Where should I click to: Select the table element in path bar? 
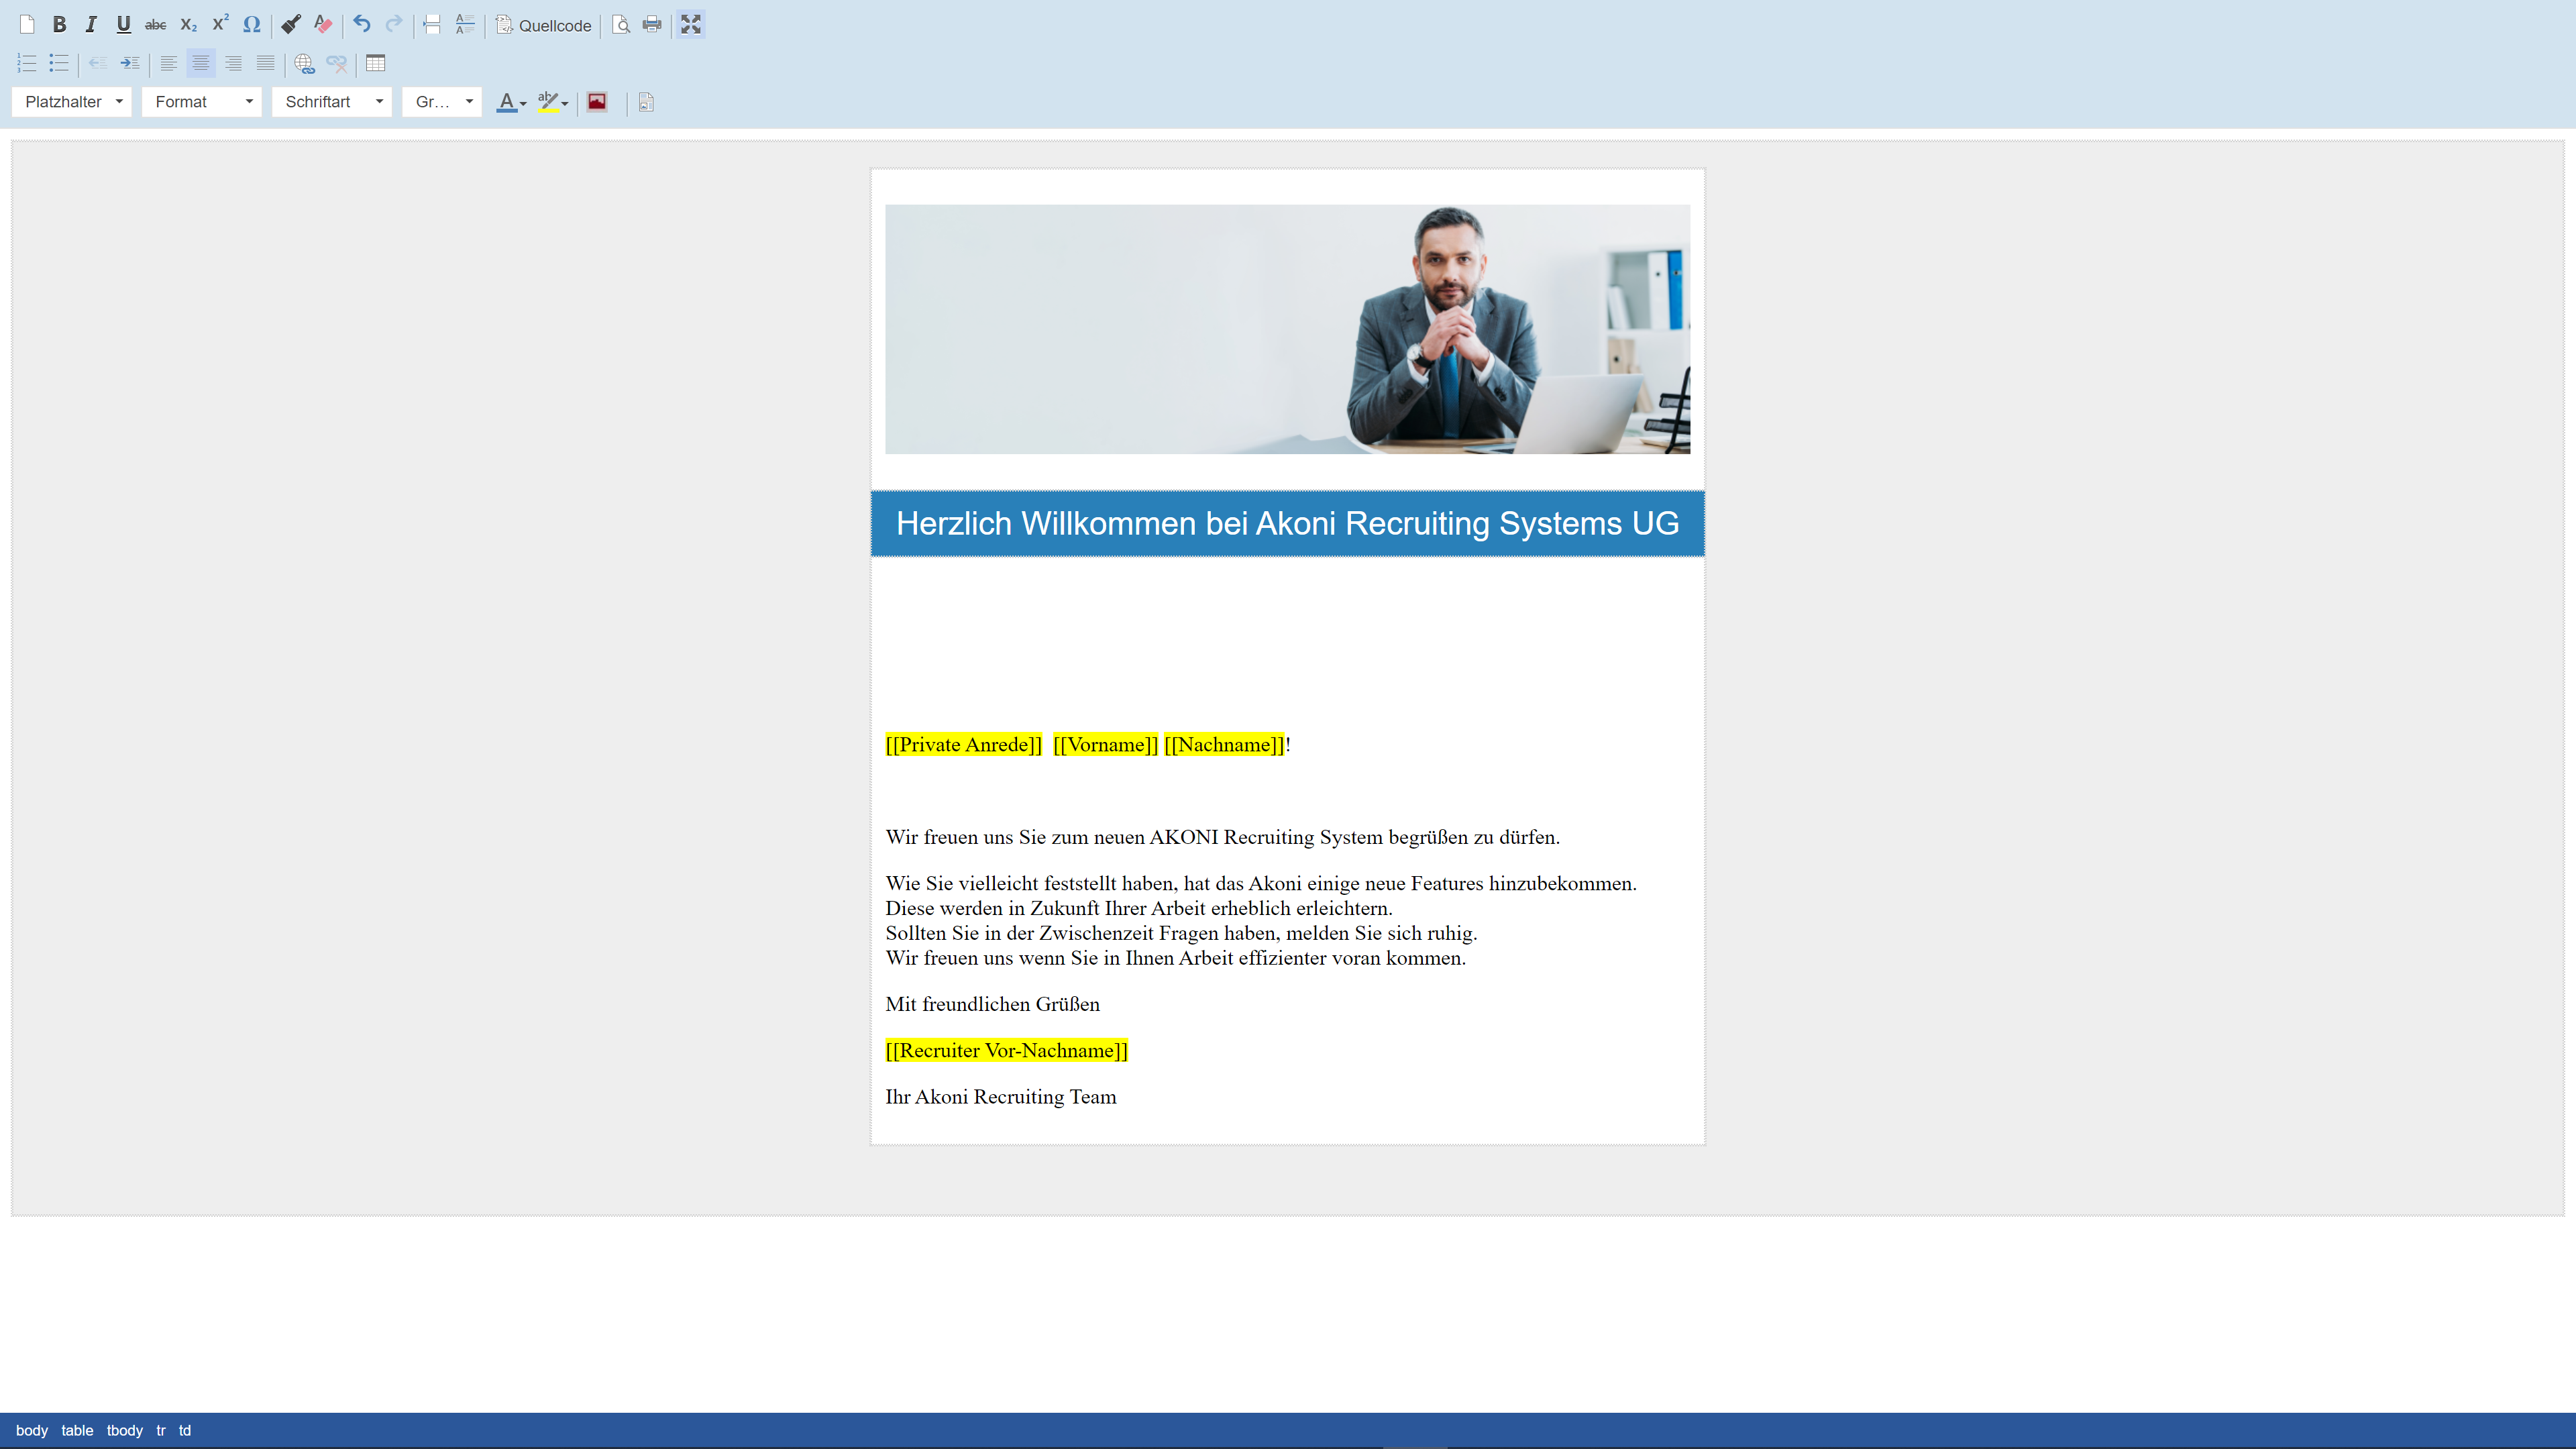click(77, 1430)
